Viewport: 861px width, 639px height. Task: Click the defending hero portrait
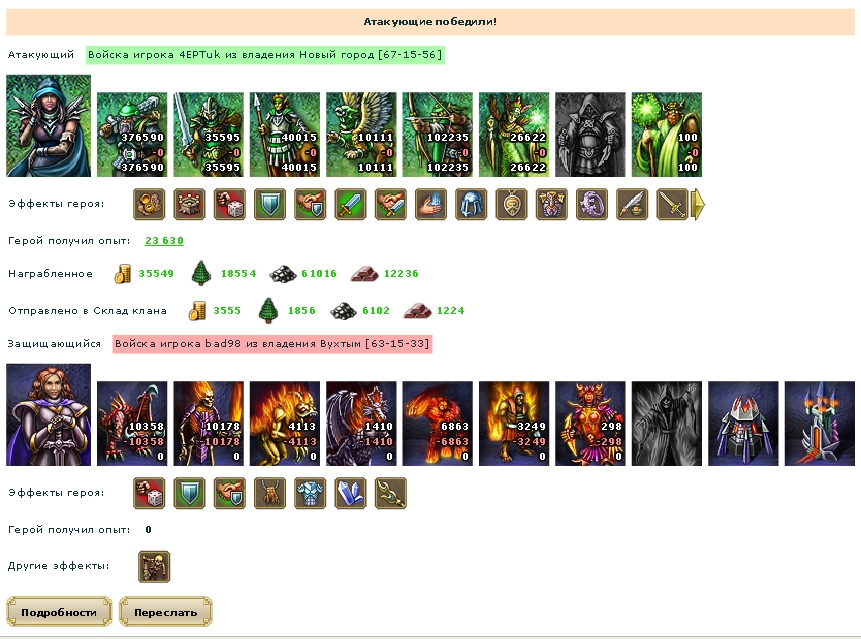click(48, 415)
